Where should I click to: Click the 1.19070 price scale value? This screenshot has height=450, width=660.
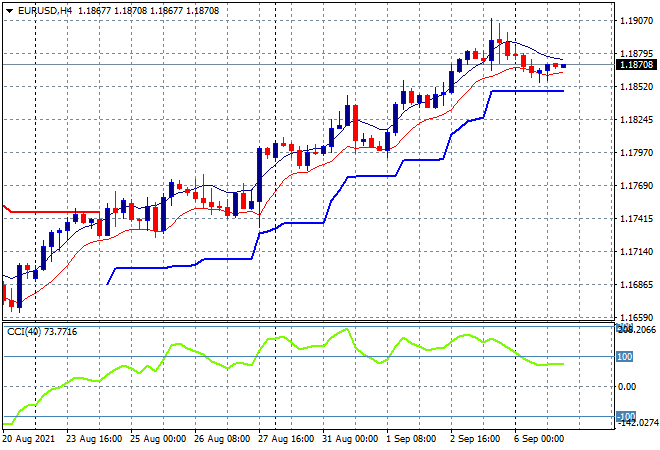click(x=636, y=21)
